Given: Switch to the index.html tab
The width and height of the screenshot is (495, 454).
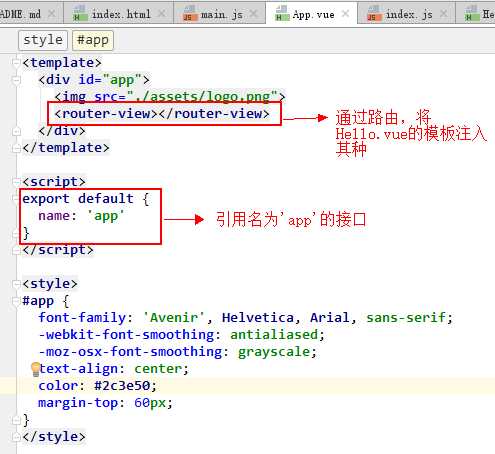Looking at the screenshot, I should click(x=118, y=14).
